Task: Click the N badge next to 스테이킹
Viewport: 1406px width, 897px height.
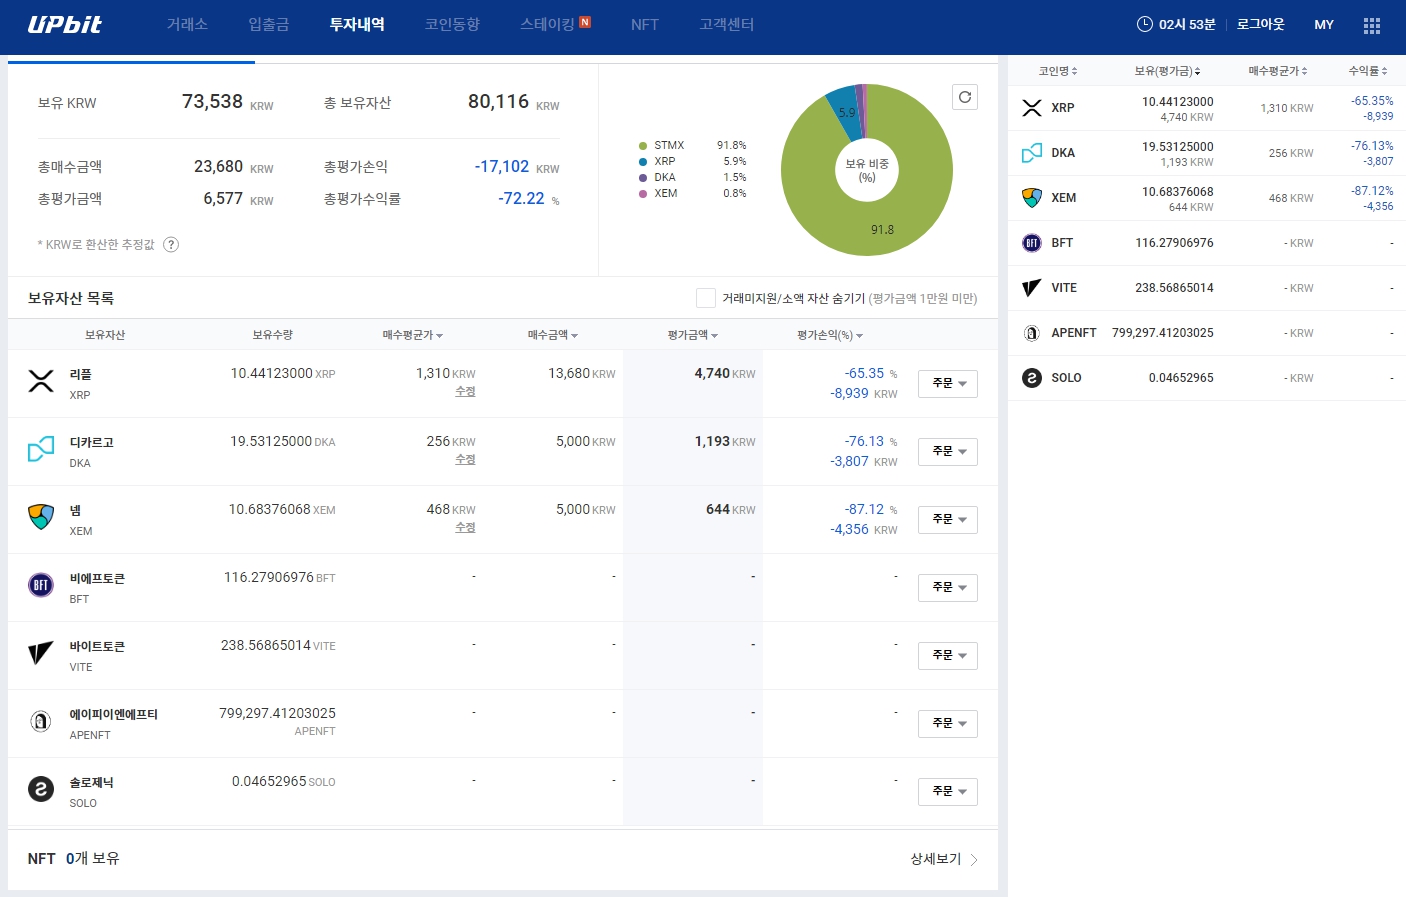Action: pos(585,22)
